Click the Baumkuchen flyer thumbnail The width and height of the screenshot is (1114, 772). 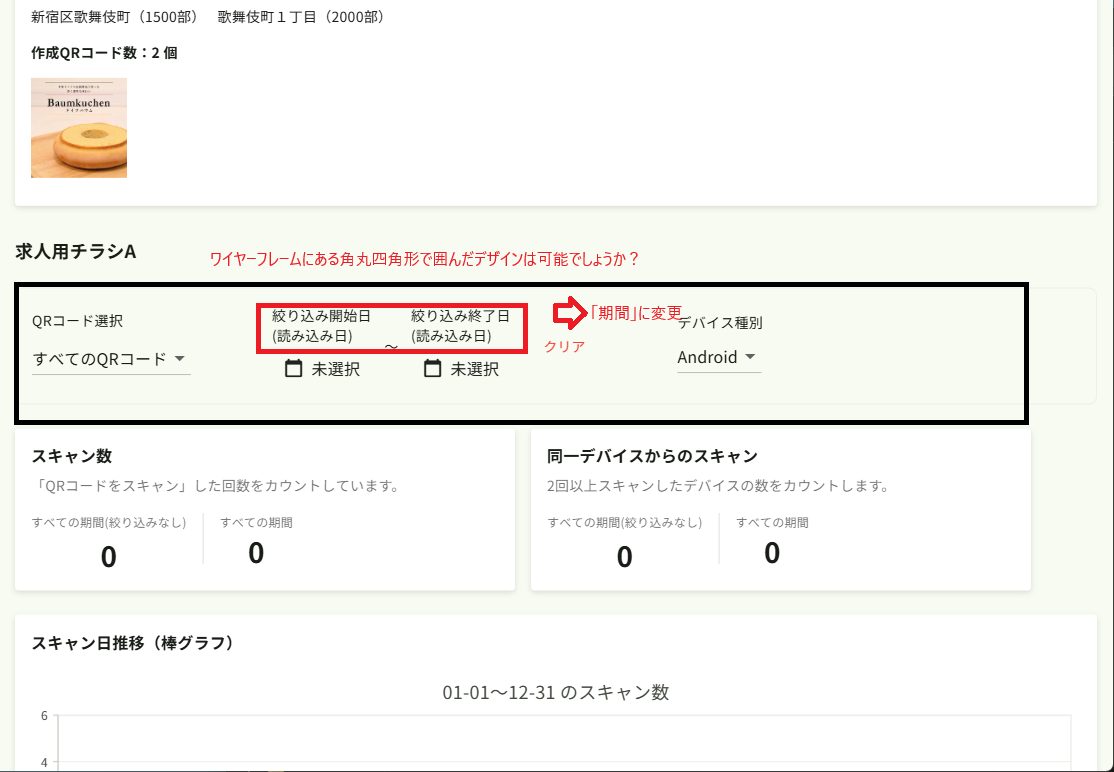click(x=79, y=128)
